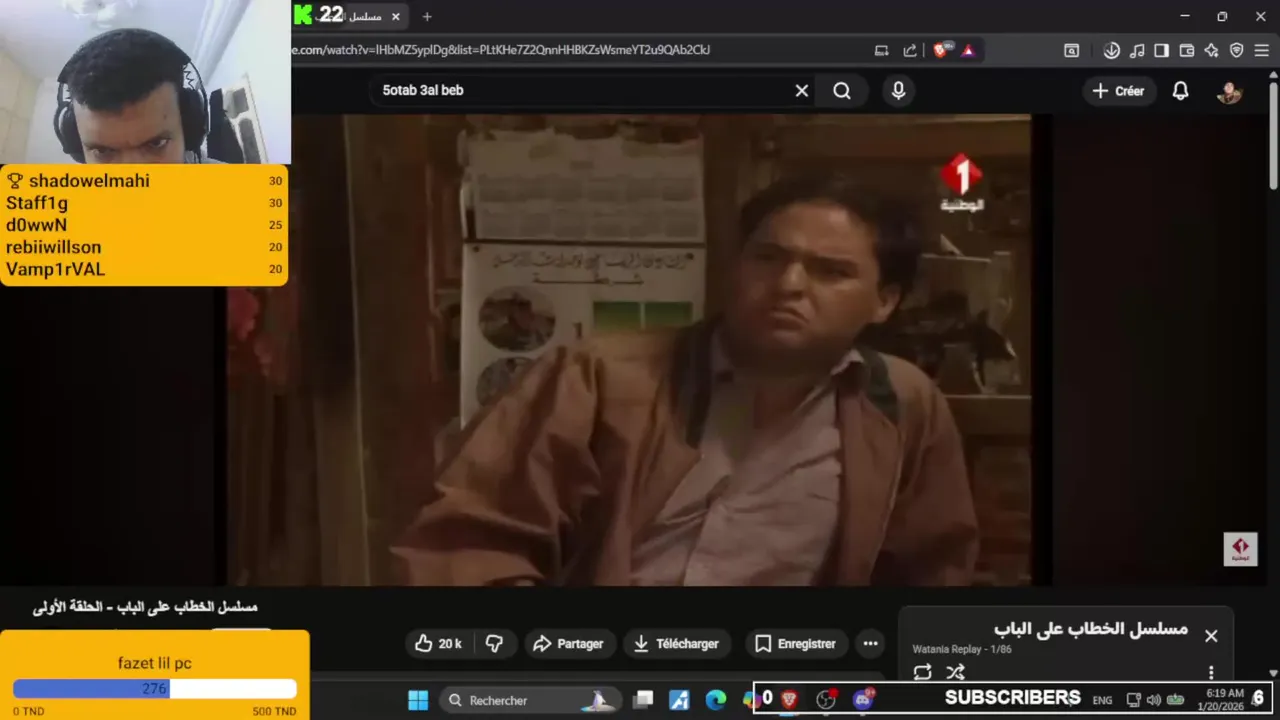Start voice search with the microphone icon
This screenshot has width=1280, height=720.
(898, 91)
